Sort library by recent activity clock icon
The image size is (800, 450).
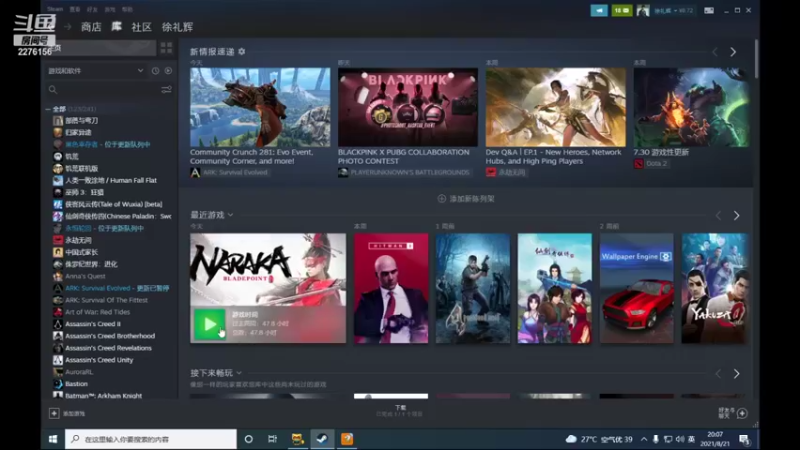[155, 71]
